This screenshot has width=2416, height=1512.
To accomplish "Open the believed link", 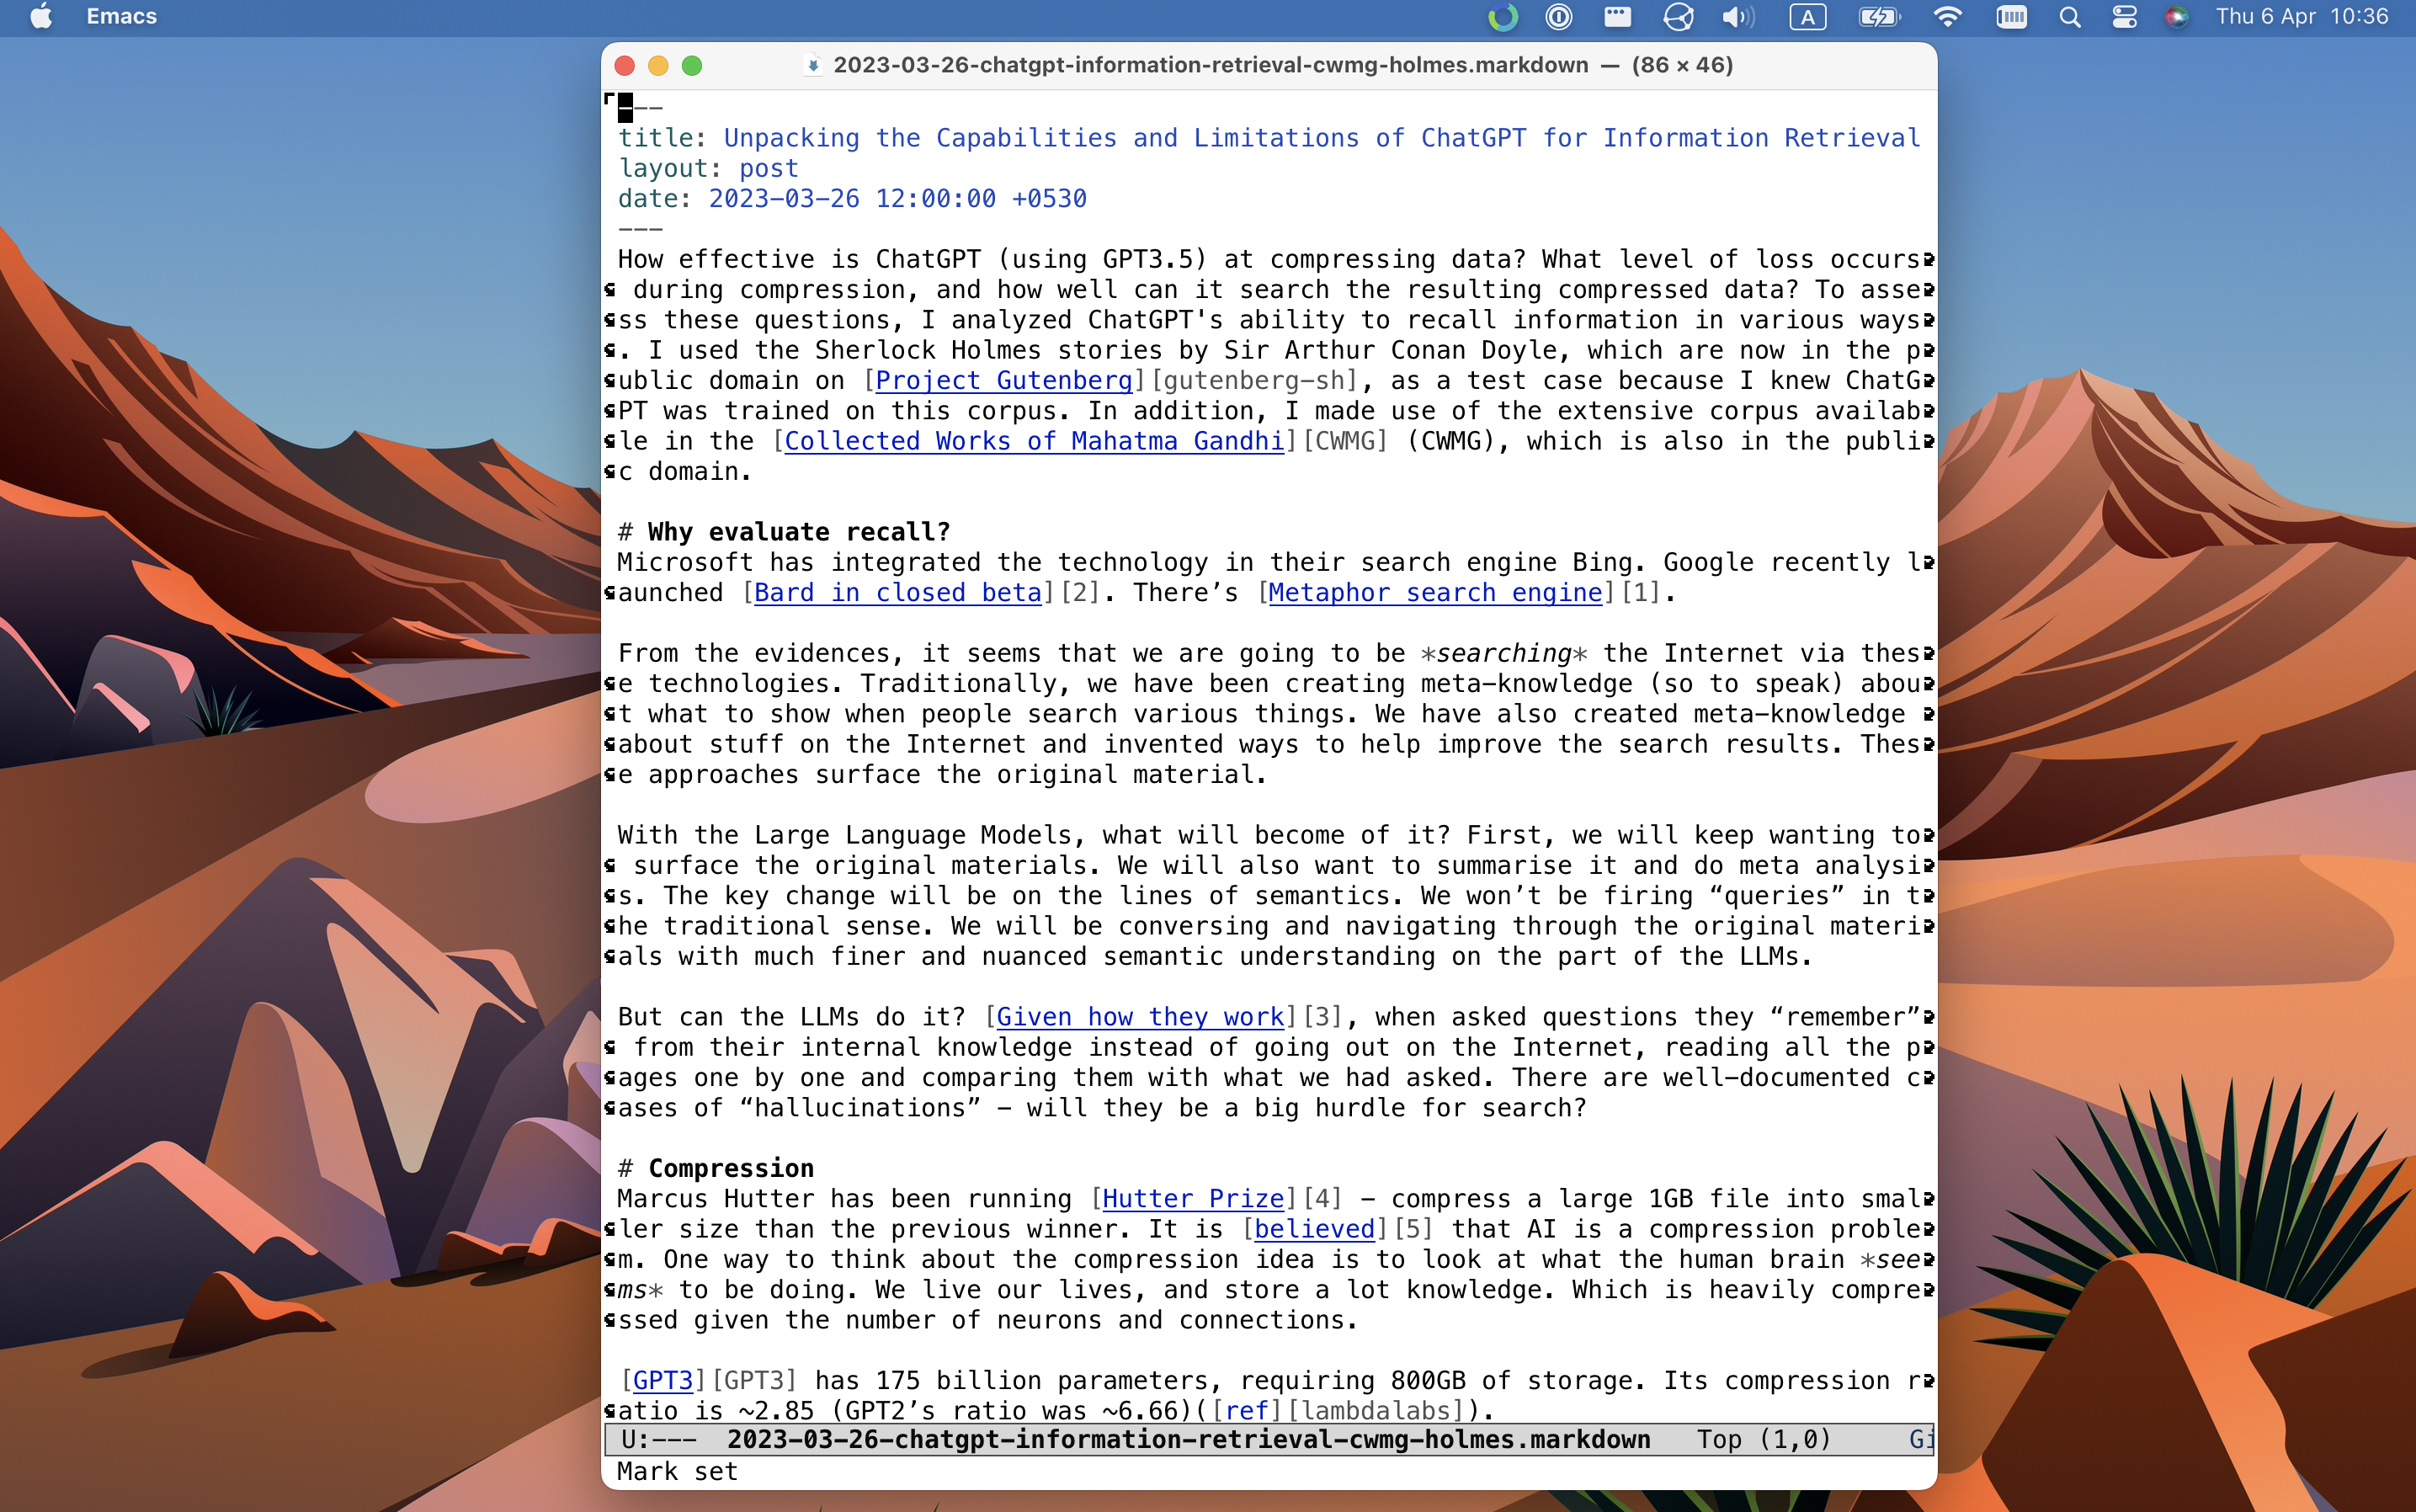I will [x=1315, y=1229].
